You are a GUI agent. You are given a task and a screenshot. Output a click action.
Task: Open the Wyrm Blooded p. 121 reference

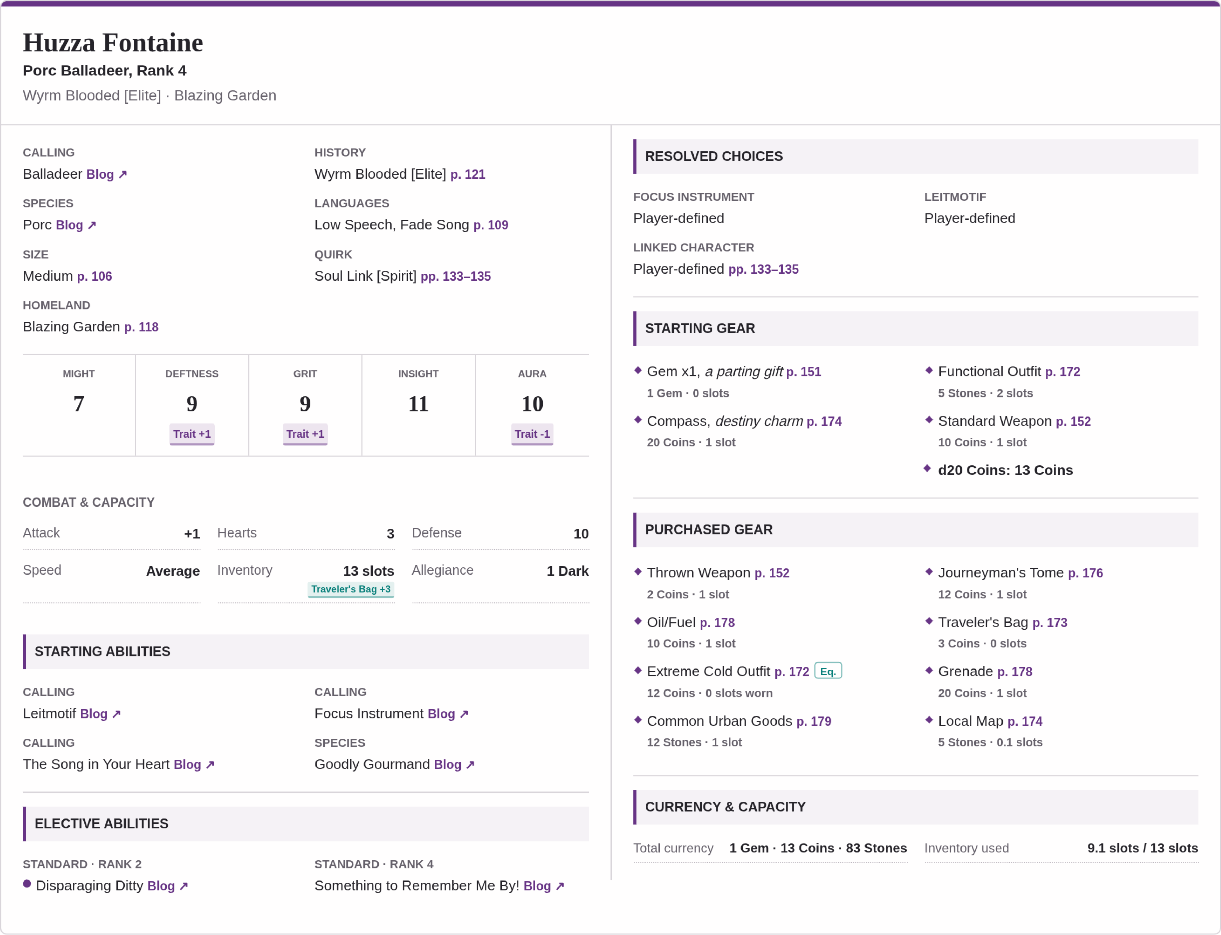(x=468, y=174)
